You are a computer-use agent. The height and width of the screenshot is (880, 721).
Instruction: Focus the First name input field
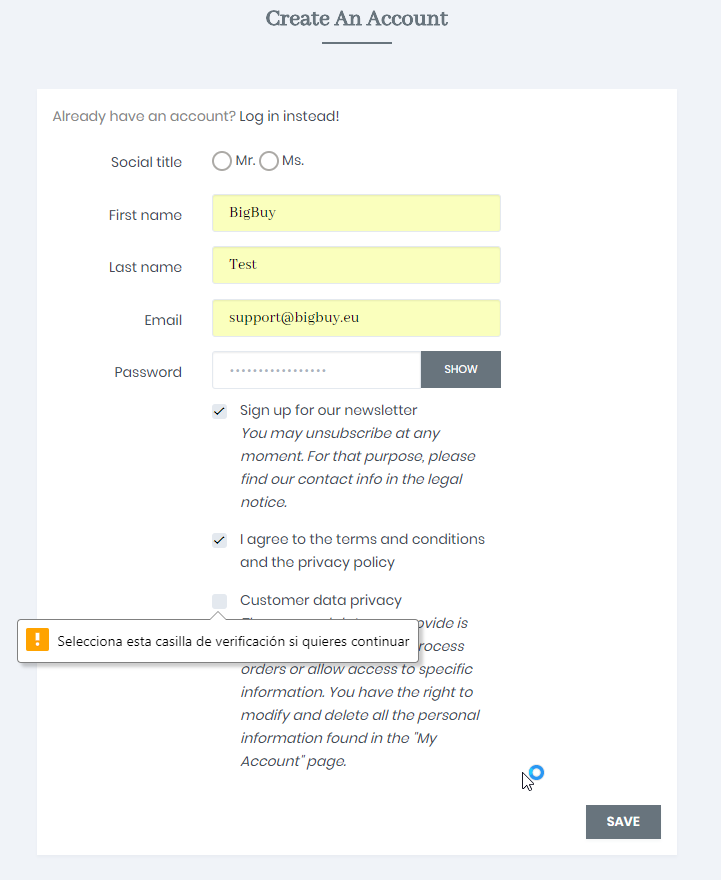(x=356, y=213)
